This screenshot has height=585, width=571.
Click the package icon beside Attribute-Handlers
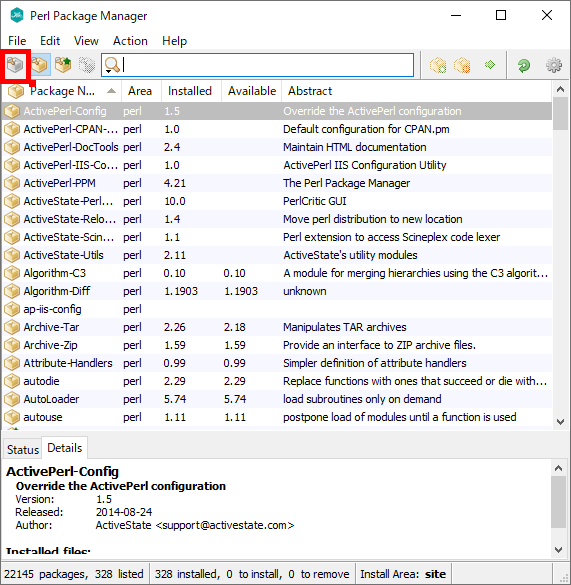point(12,363)
